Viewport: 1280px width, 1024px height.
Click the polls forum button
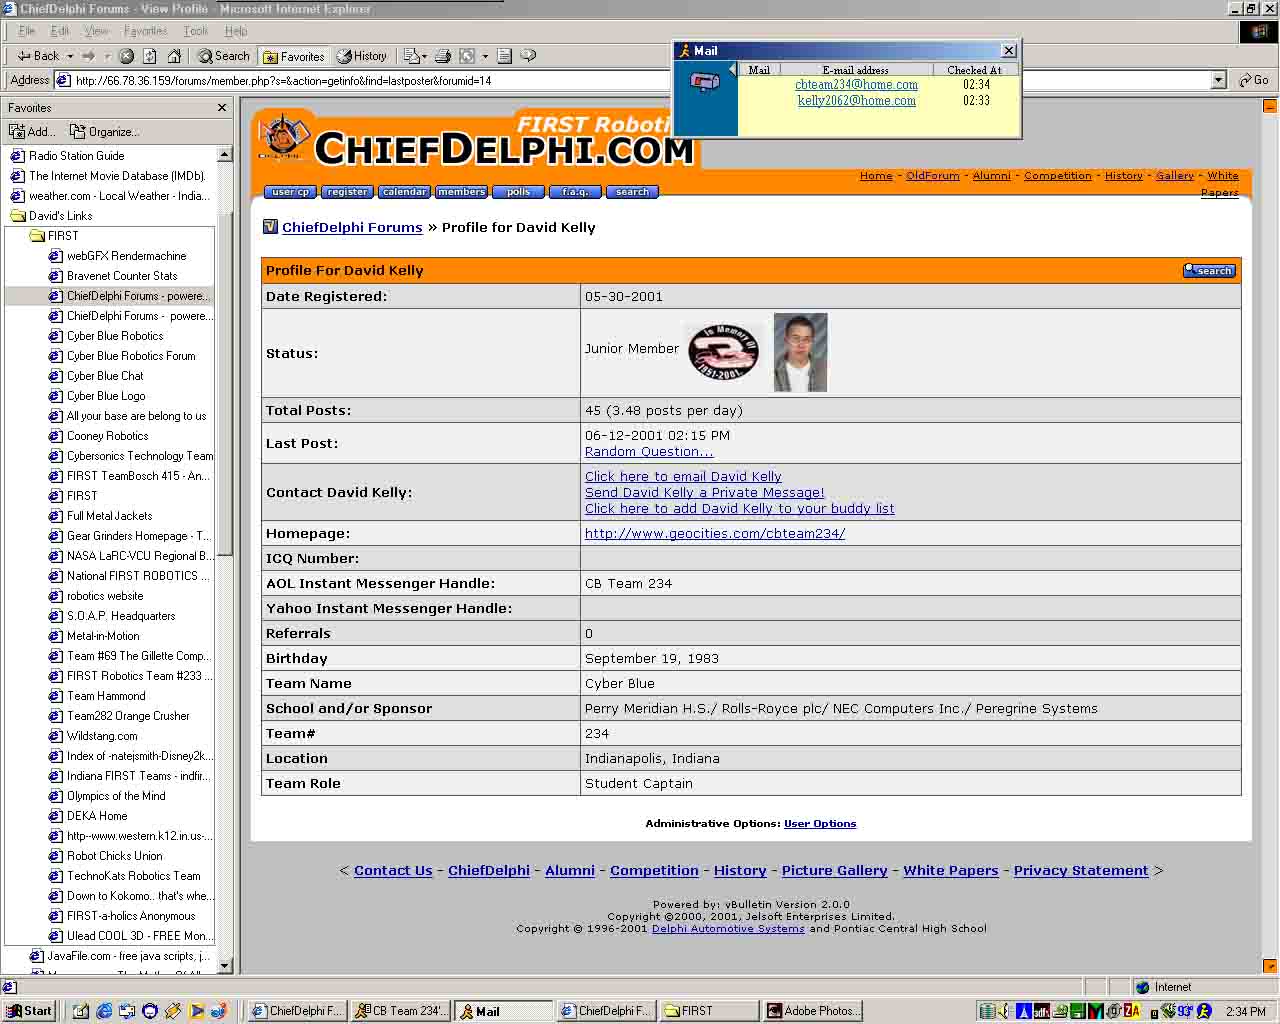point(518,192)
